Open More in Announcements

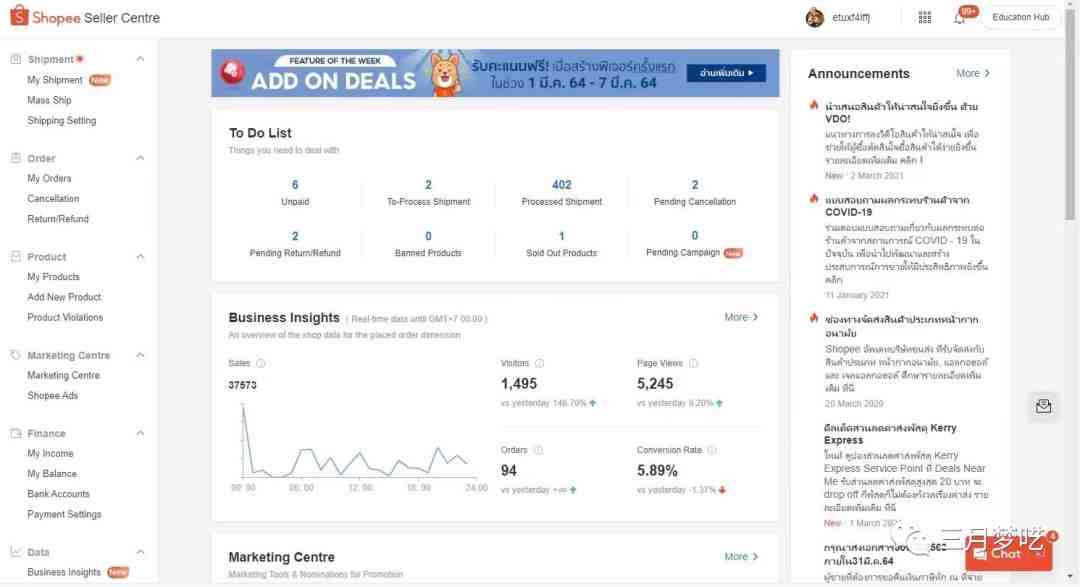point(973,73)
